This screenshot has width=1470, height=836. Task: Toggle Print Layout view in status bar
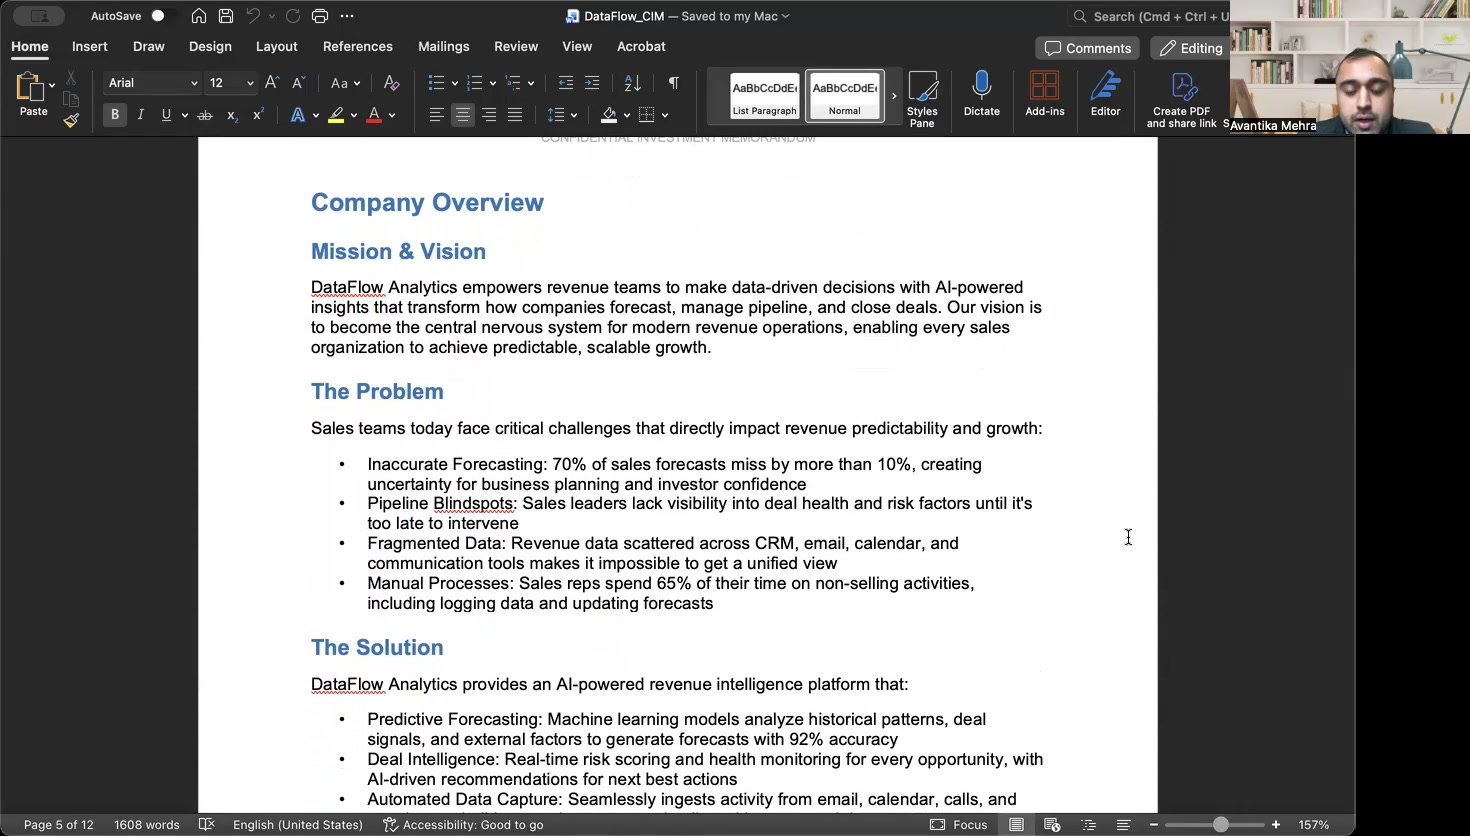pos(1016,825)
